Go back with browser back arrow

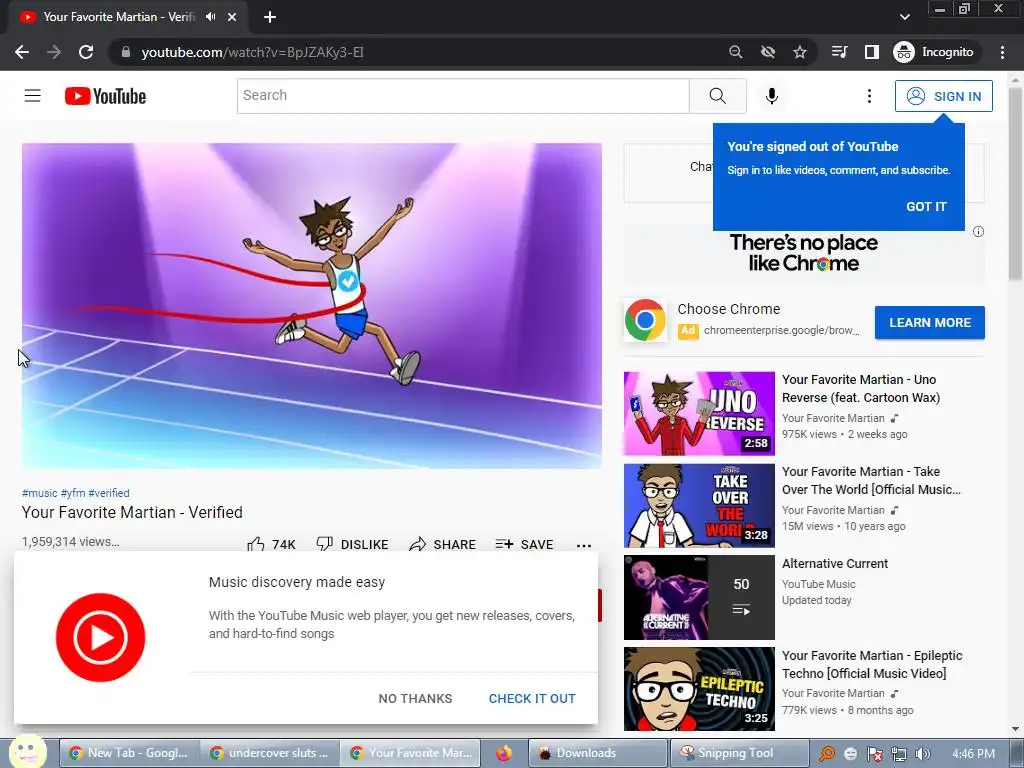(22, 52)
